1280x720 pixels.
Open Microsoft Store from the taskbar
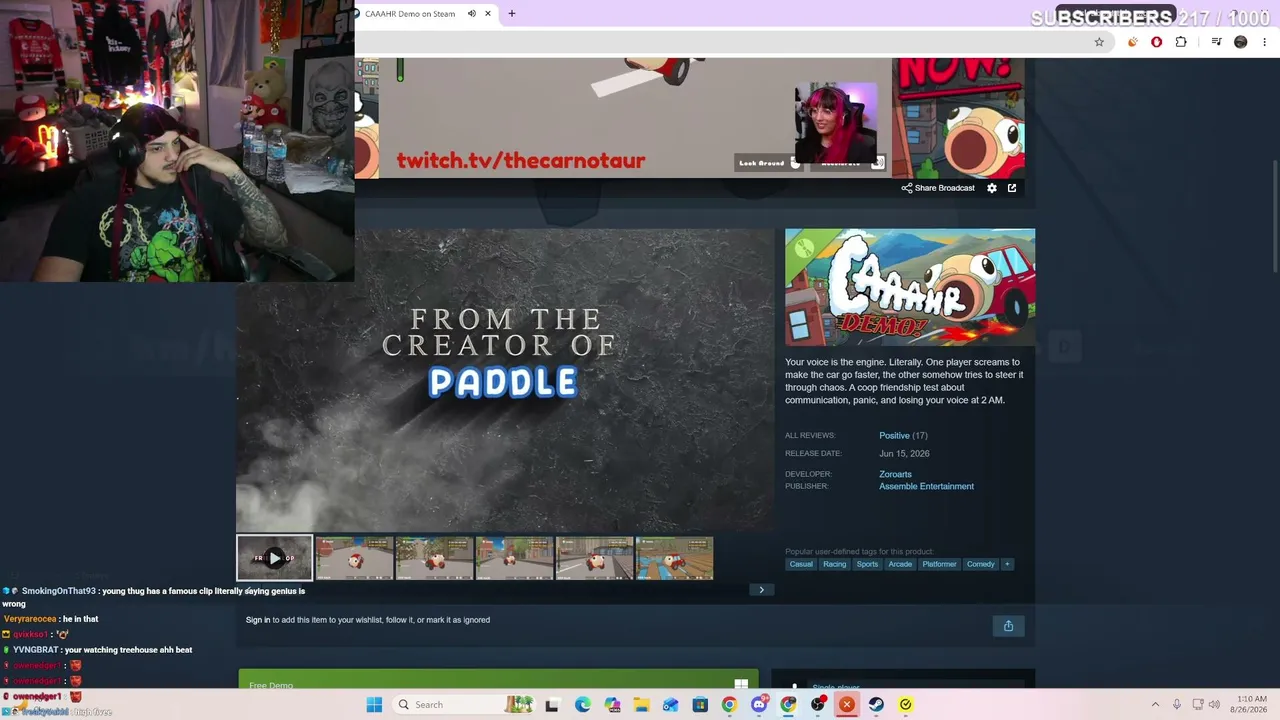click(700, 705)
